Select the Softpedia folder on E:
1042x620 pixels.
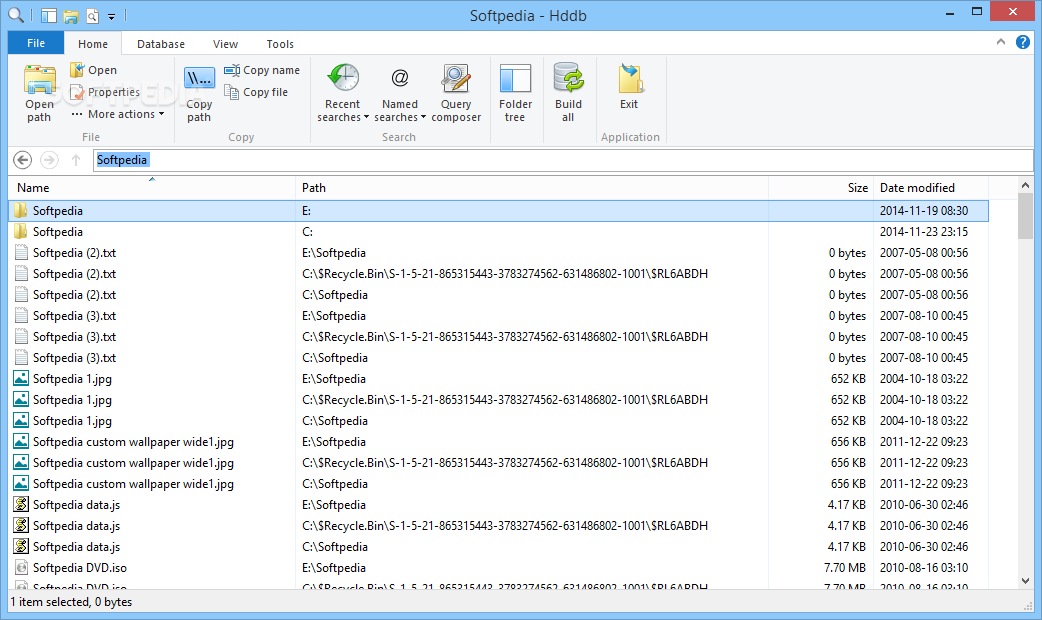pyautogui.click(x=498, y=211)
